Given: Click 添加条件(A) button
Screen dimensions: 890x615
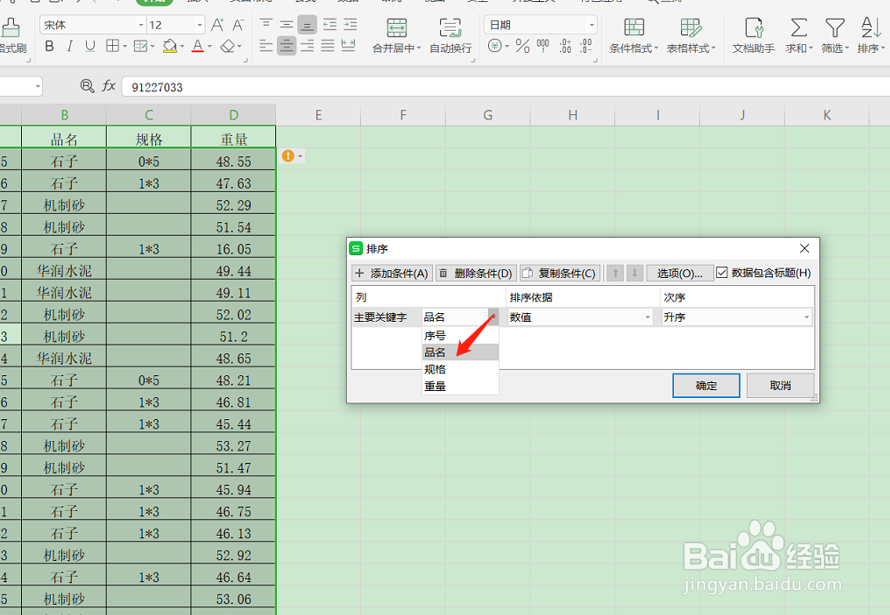Looking at the screenshot, I should tap(392, 273).
